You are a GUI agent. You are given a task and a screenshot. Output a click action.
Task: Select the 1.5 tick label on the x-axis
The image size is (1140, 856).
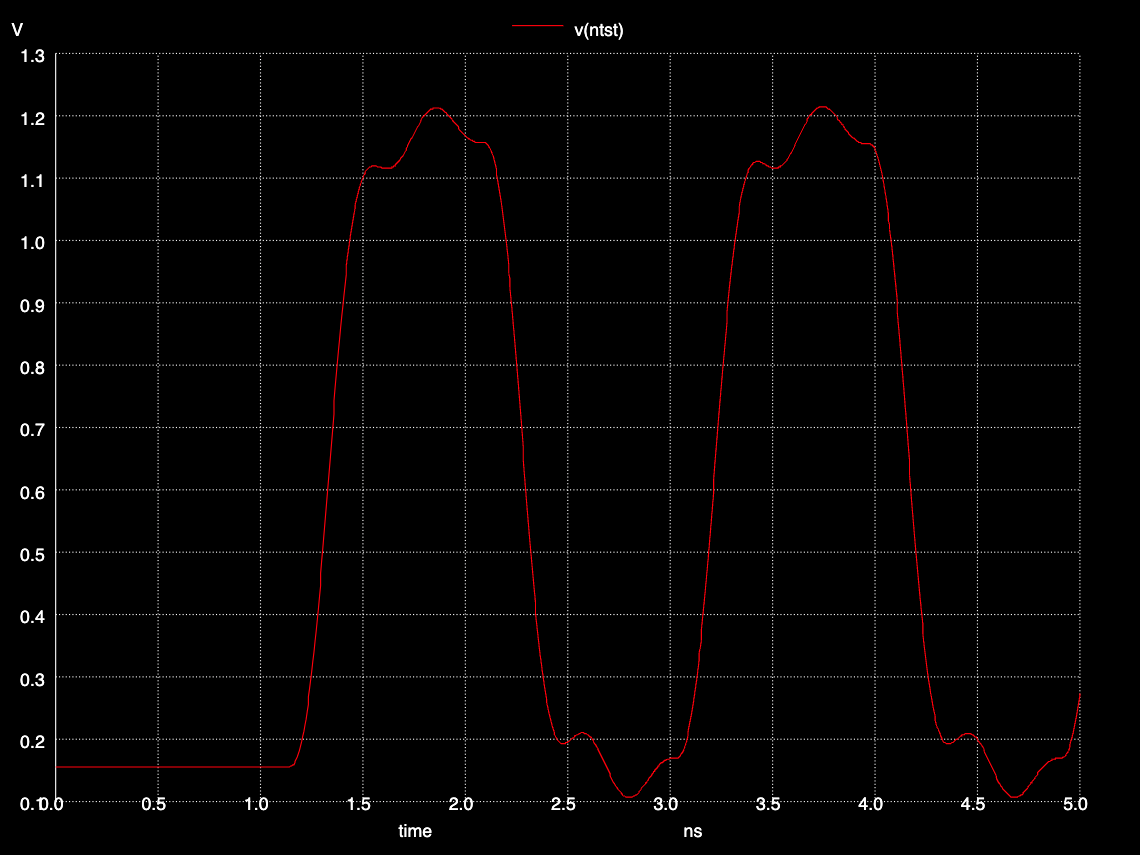[359, 804]
